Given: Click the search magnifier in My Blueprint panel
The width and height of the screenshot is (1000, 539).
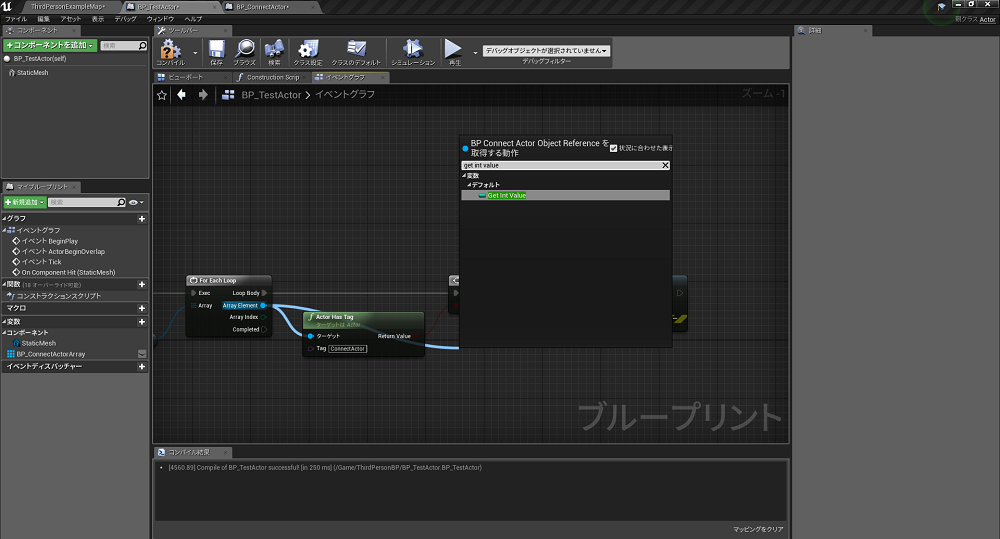Looking at the screenshot, I should point(121,202).
